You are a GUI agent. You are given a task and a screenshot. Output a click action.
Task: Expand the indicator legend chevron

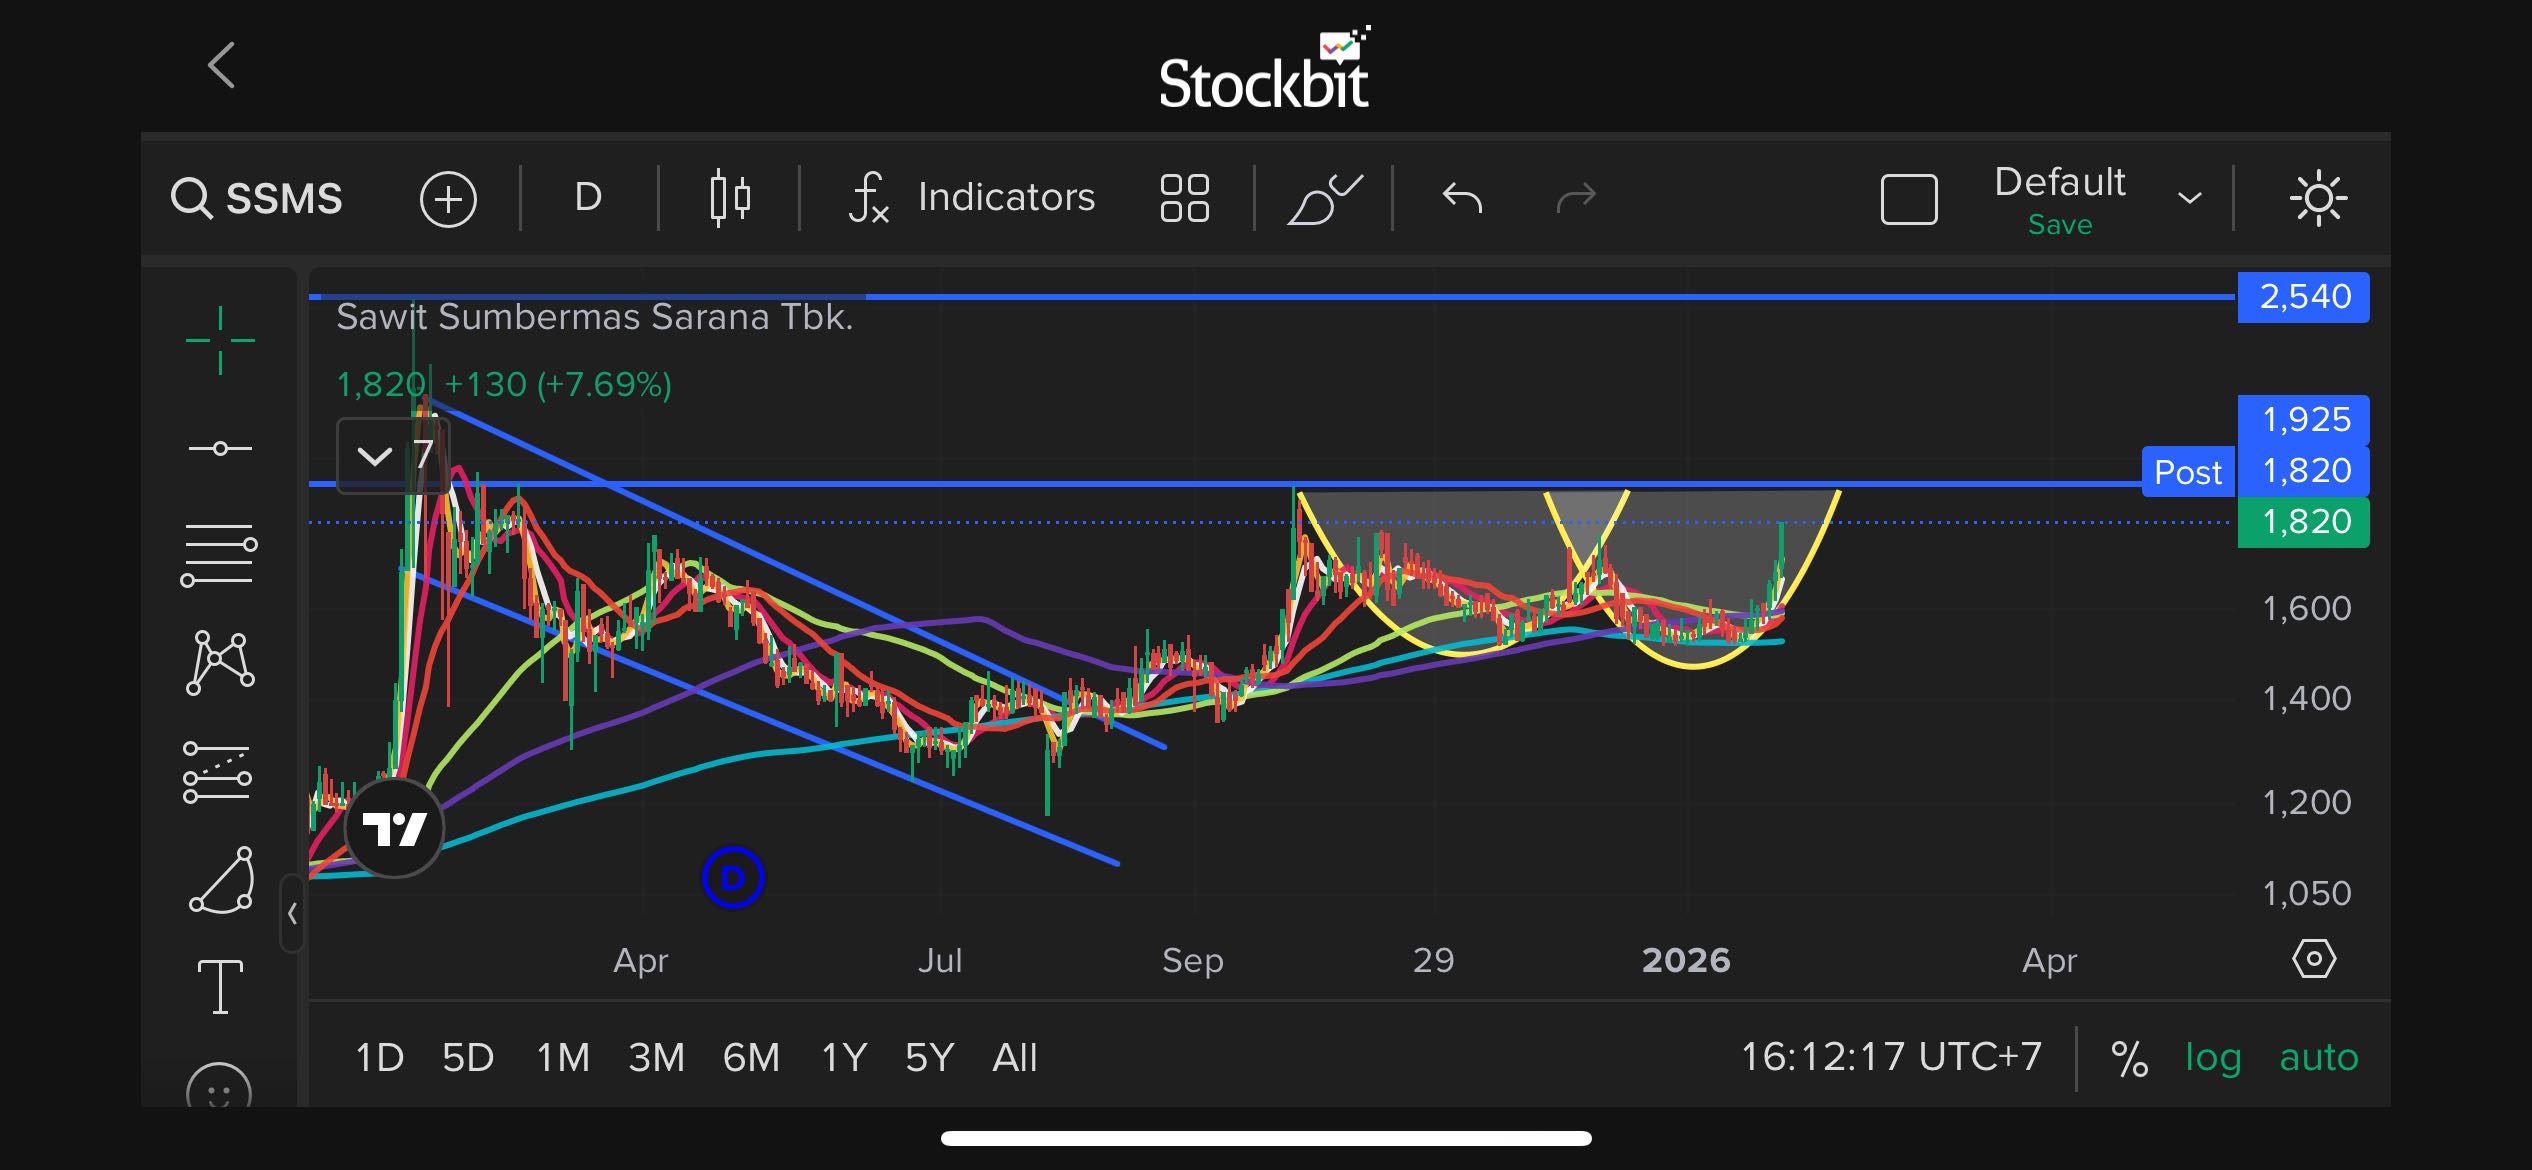(x=375, y=457)
